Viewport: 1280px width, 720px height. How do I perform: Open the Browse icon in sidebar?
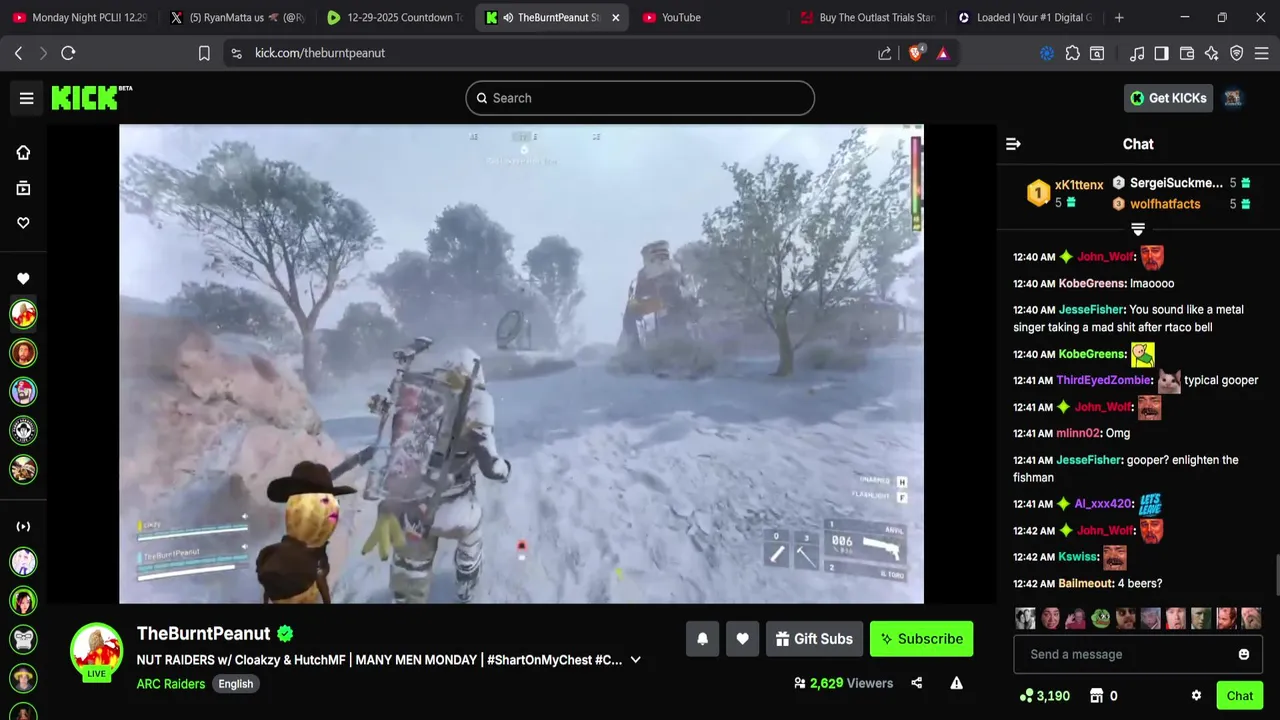23,188
